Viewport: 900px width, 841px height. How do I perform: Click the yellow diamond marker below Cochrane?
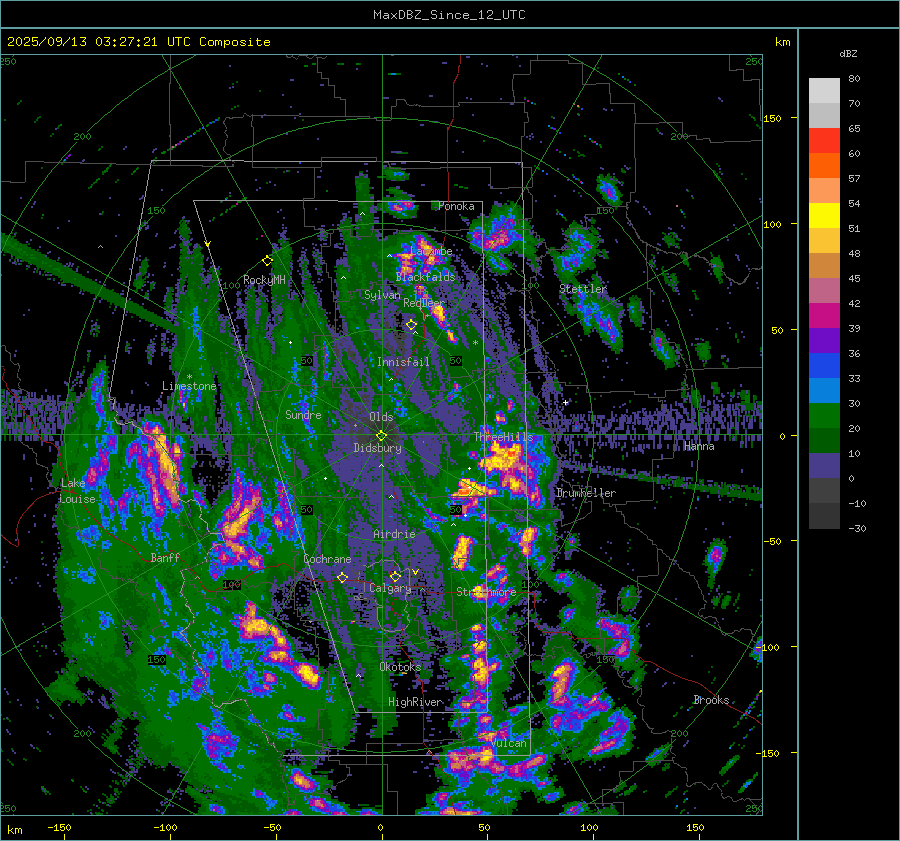(x=342, y=578)
